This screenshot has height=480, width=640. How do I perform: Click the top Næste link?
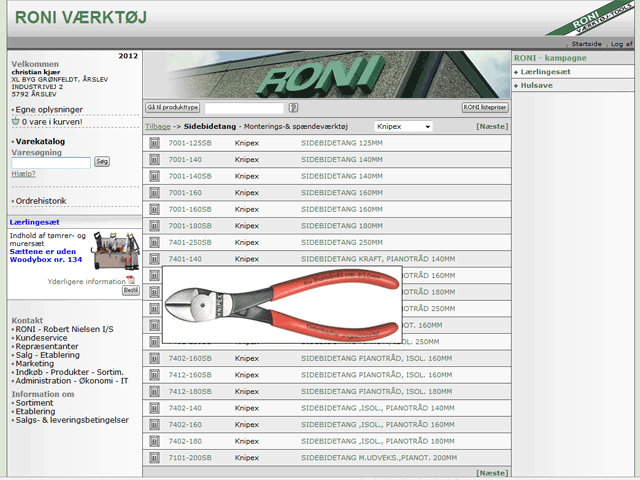(492, 127)
